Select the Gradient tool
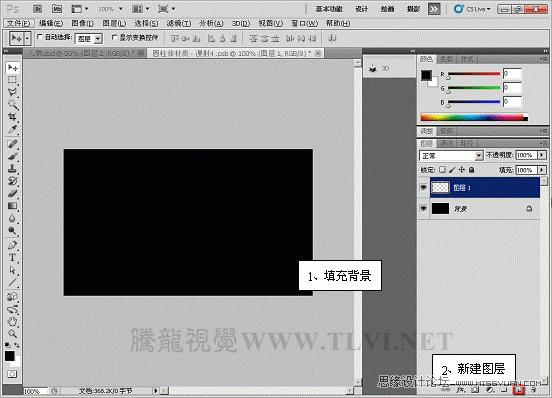 pyautogui.click(x=13, y=206)
